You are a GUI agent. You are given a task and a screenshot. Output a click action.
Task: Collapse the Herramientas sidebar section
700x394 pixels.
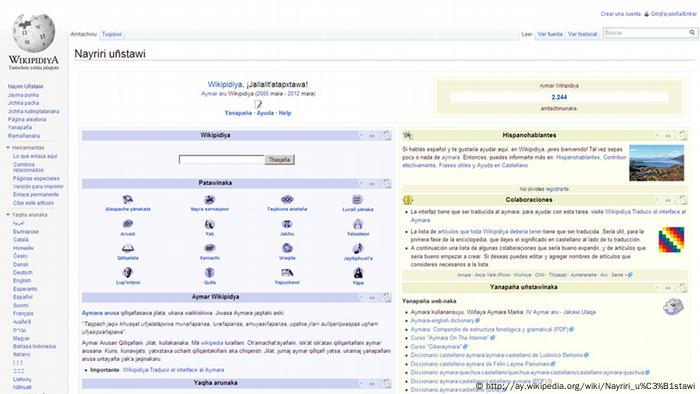8,148
